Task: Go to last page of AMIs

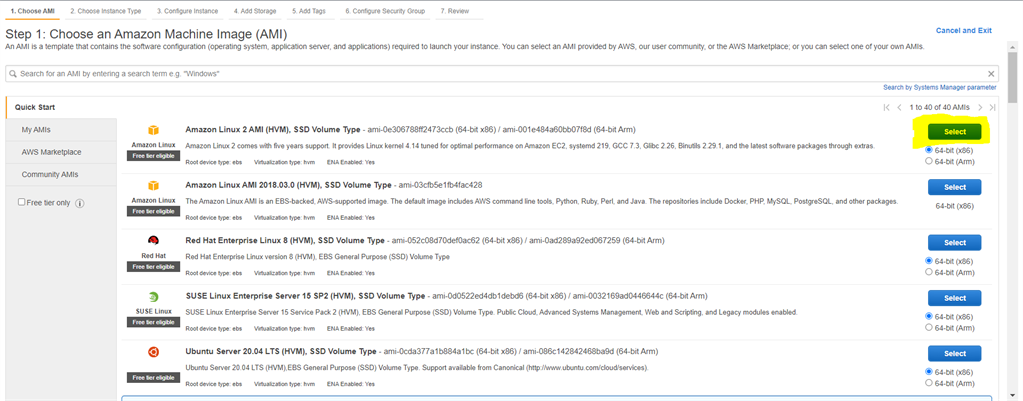Action: pos(992,107)
